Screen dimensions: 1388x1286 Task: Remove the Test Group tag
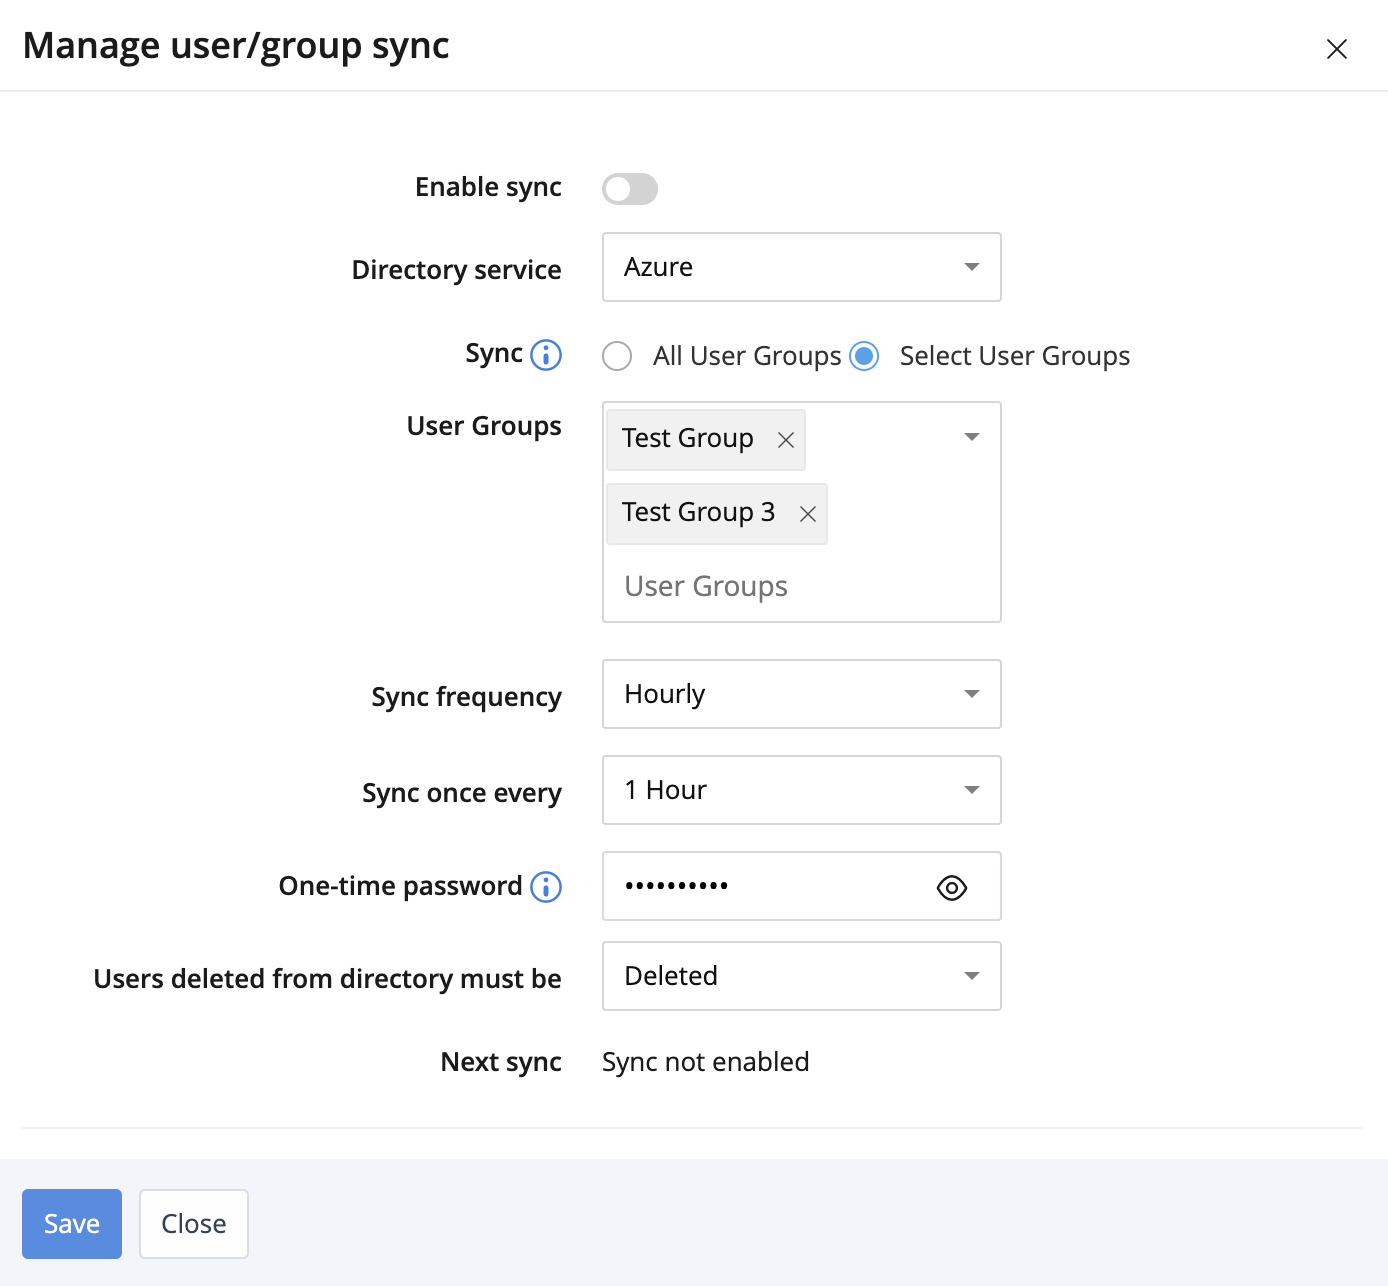point(786,440)
